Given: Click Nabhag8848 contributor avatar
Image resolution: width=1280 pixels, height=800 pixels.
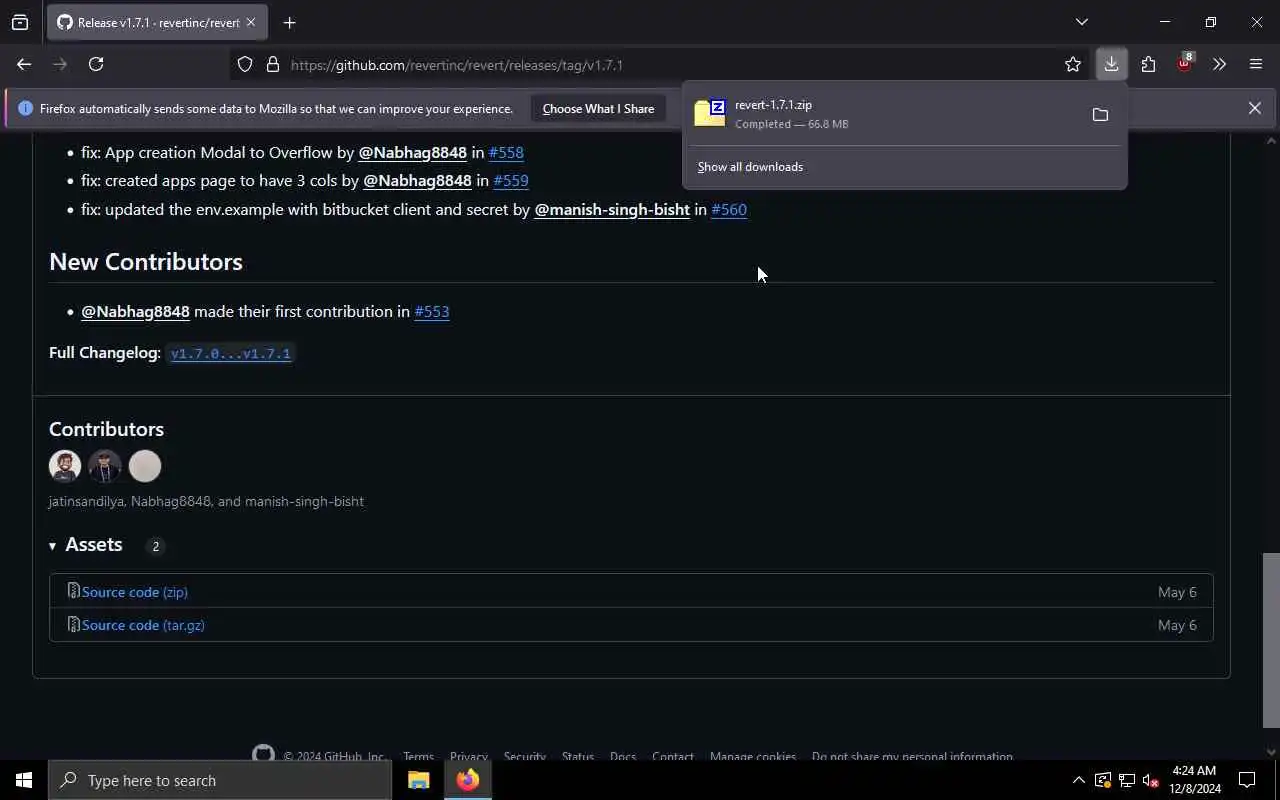Looking at the screenshot, I should [x=105, y=466].
